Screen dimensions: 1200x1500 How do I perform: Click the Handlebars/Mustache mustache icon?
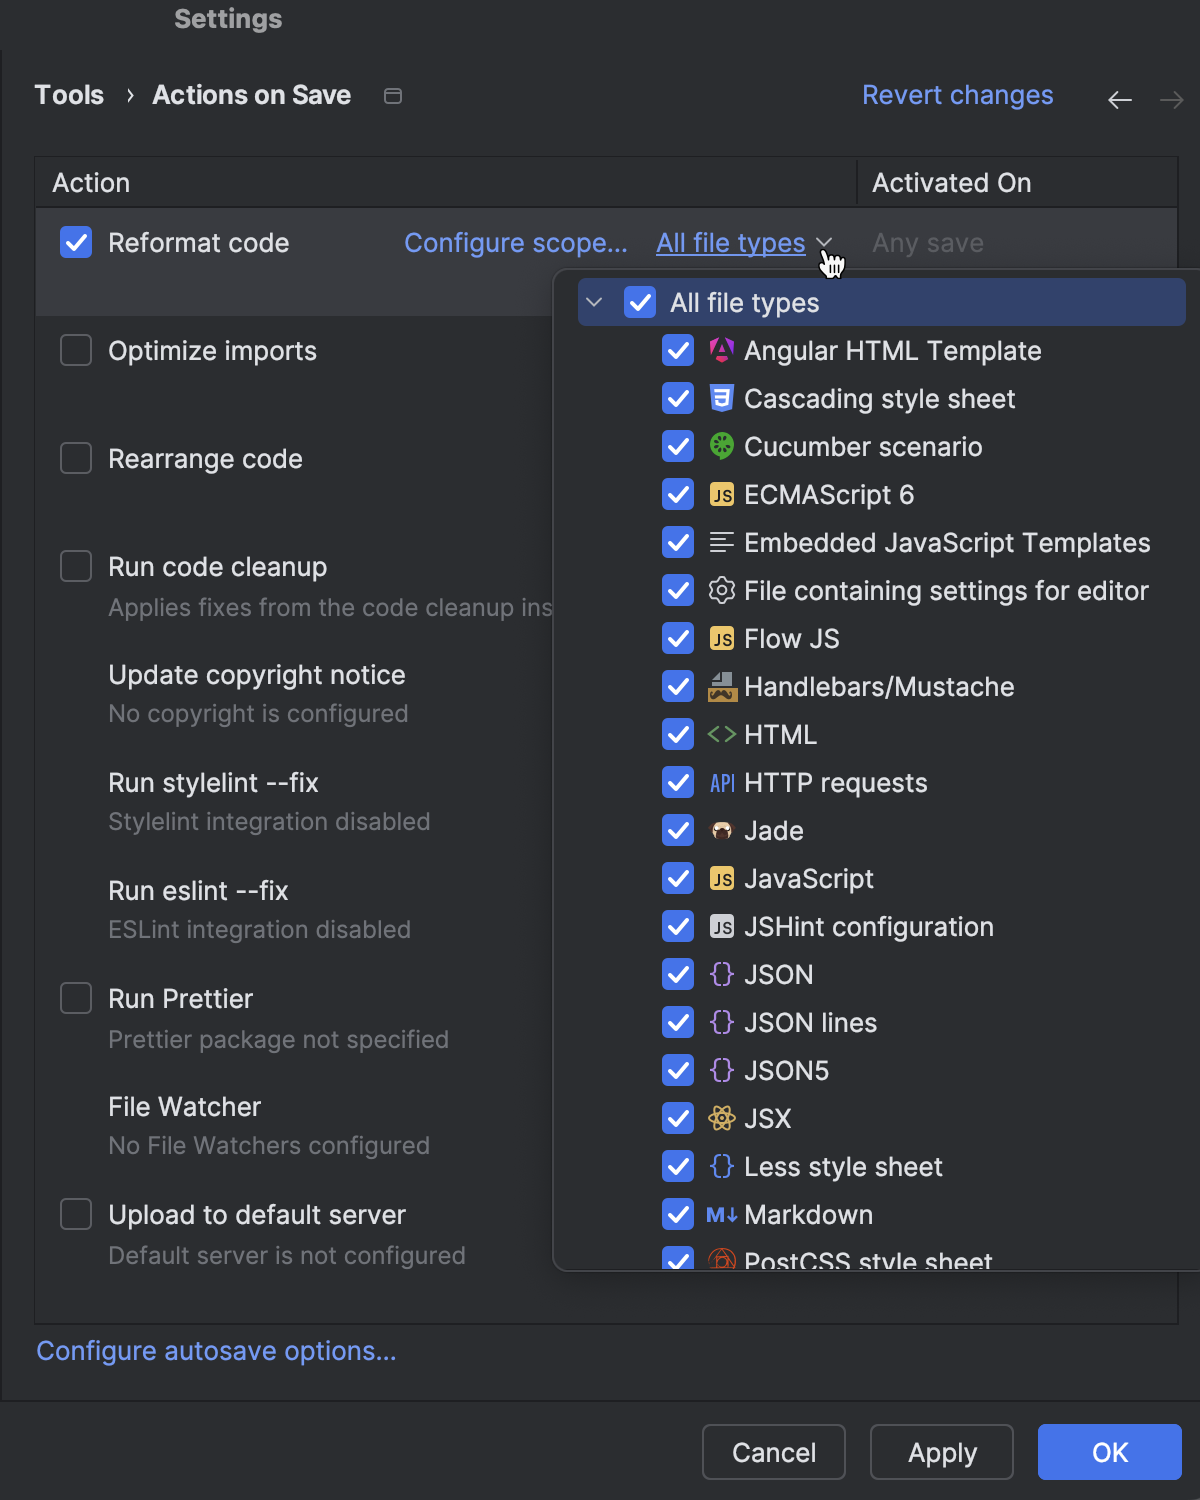point(721,687)
